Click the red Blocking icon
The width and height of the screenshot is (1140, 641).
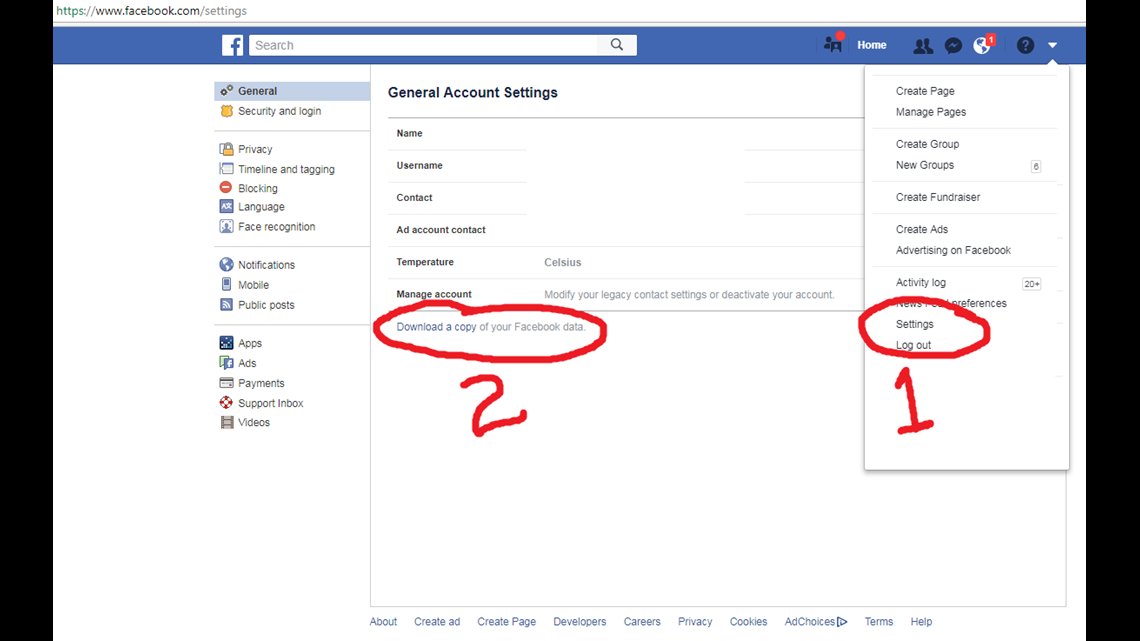click(x=226, y=188)
